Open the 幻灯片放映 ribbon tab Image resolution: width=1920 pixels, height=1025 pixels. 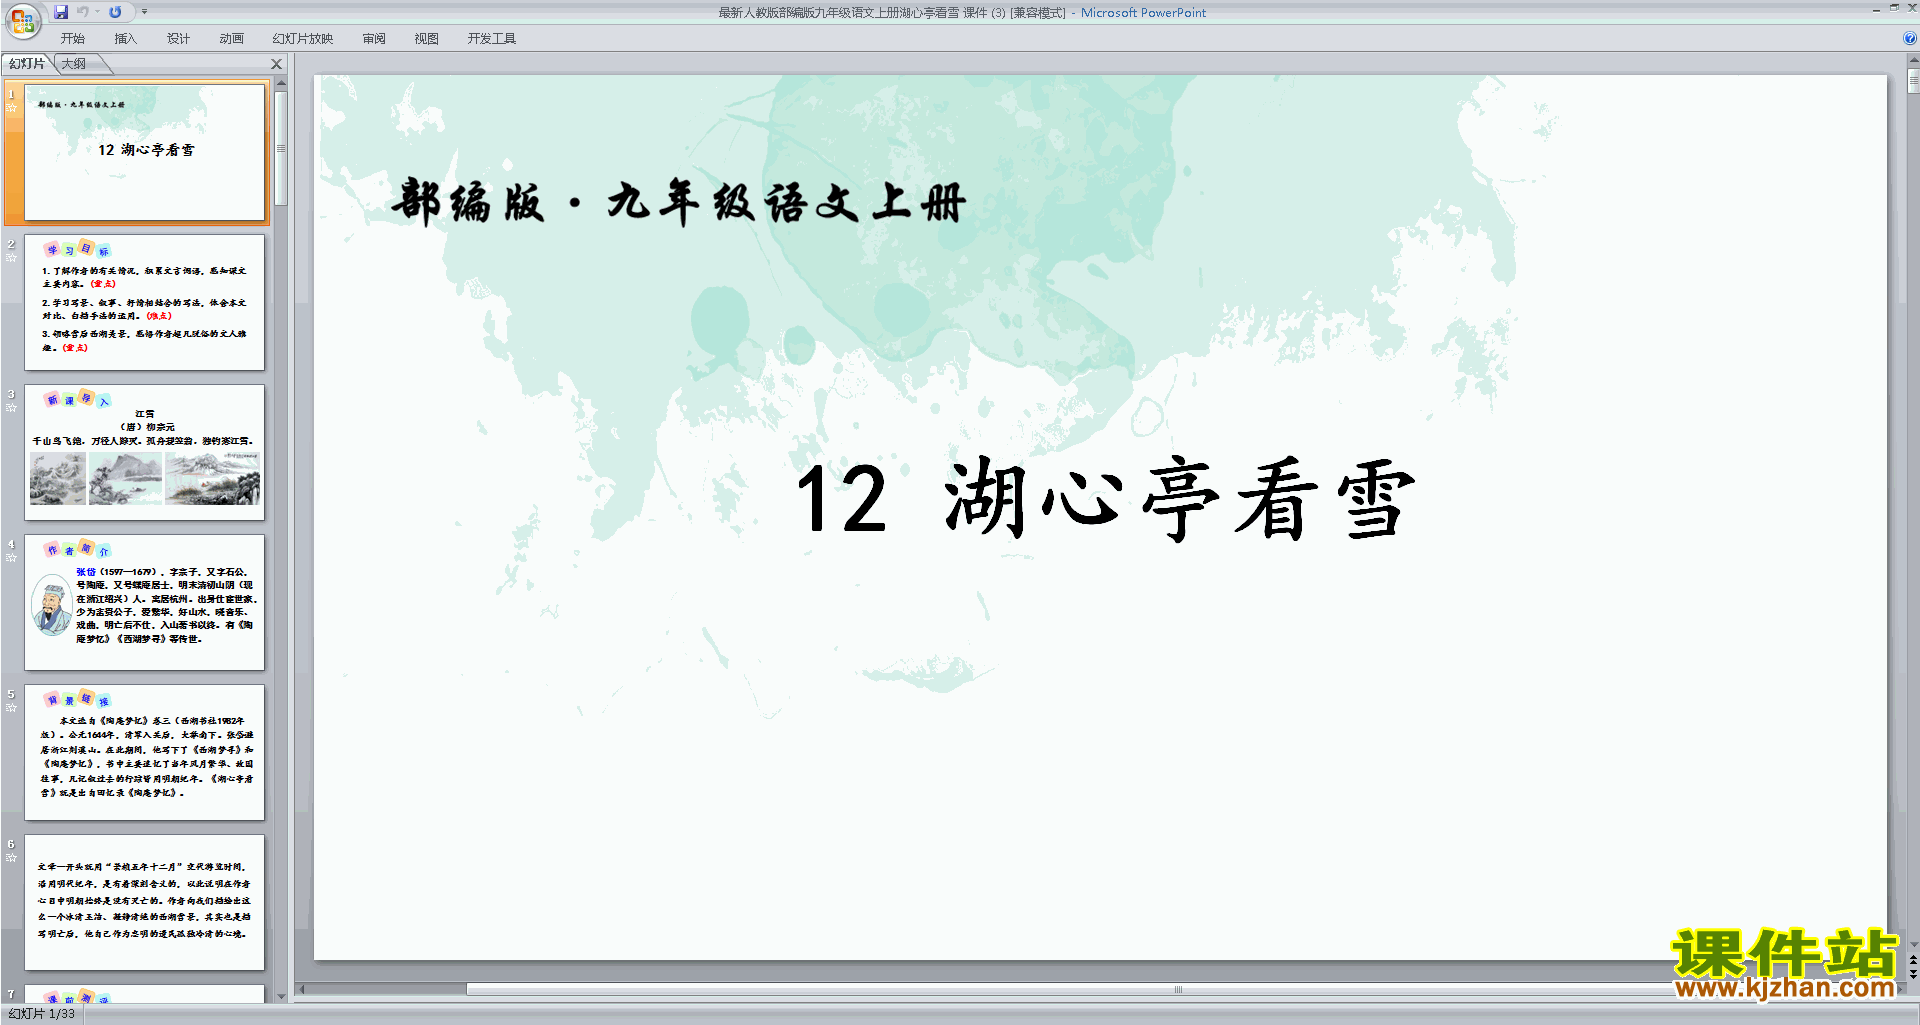(x=303, y=39)
